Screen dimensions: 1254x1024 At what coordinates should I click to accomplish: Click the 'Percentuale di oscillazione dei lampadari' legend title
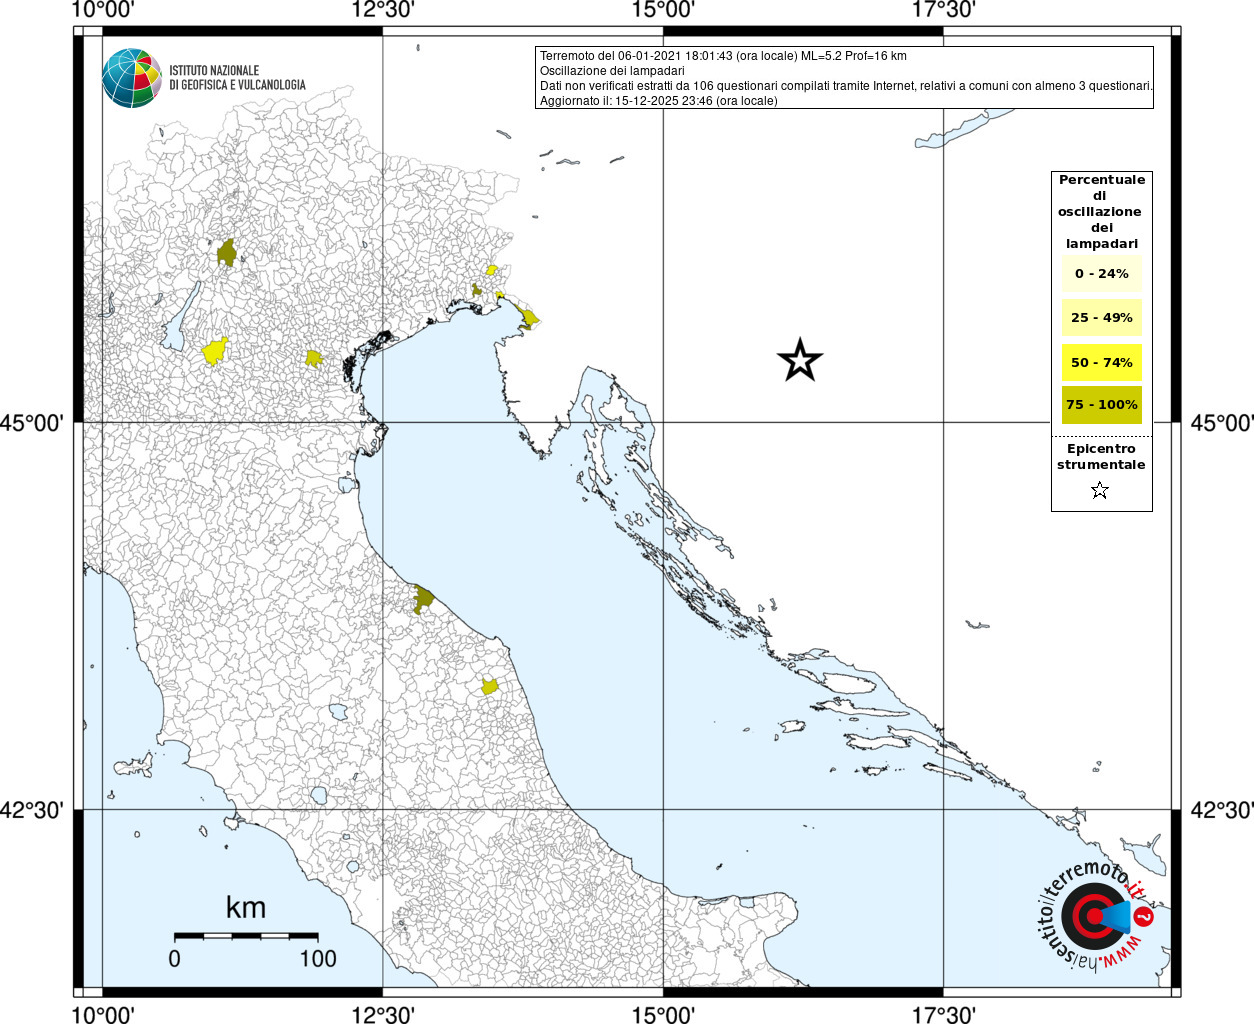[1101, 211]
